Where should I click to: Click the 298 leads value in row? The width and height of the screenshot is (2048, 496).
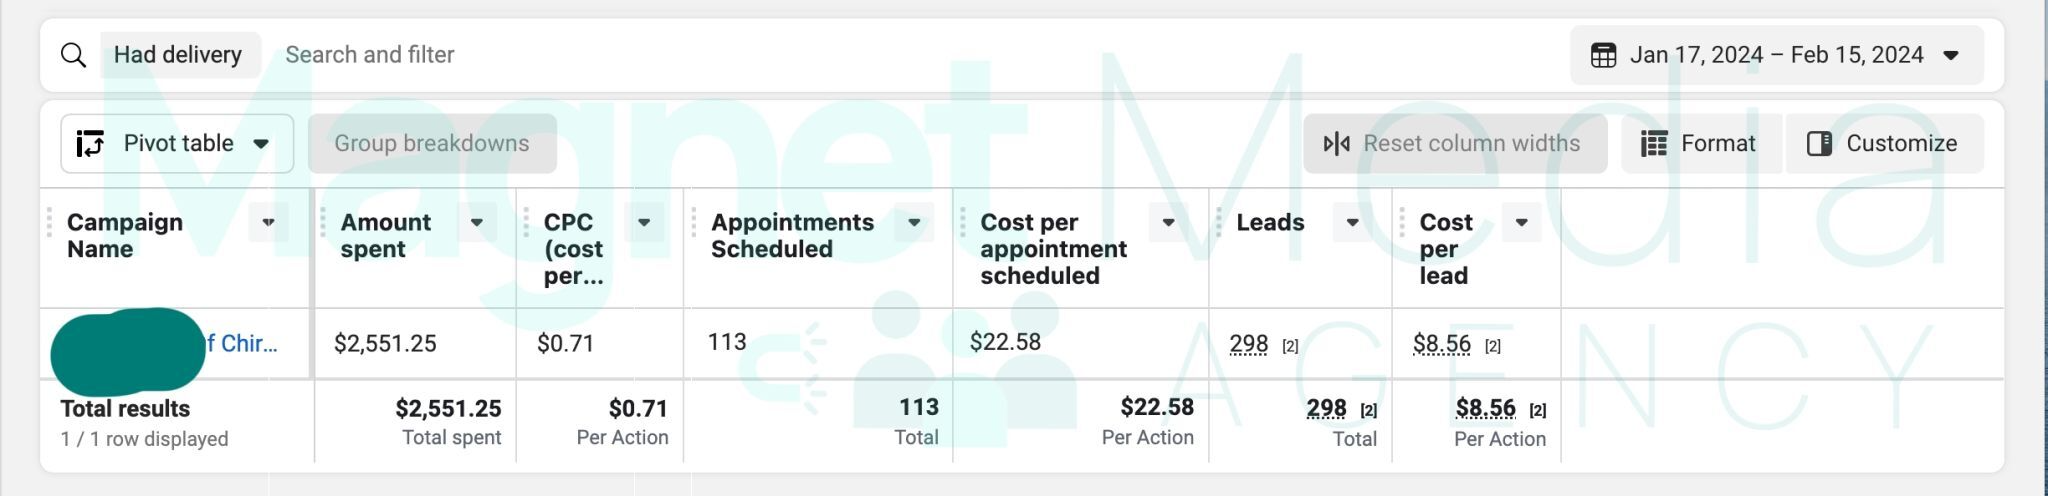pos(1248,344)
